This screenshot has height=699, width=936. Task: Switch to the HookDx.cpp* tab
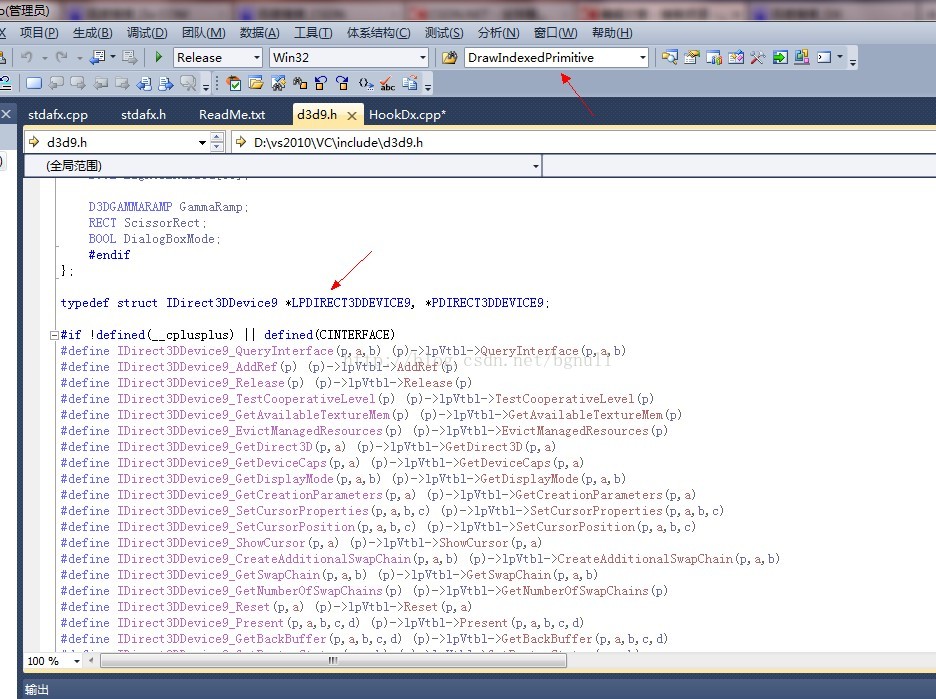coord(408,115)
